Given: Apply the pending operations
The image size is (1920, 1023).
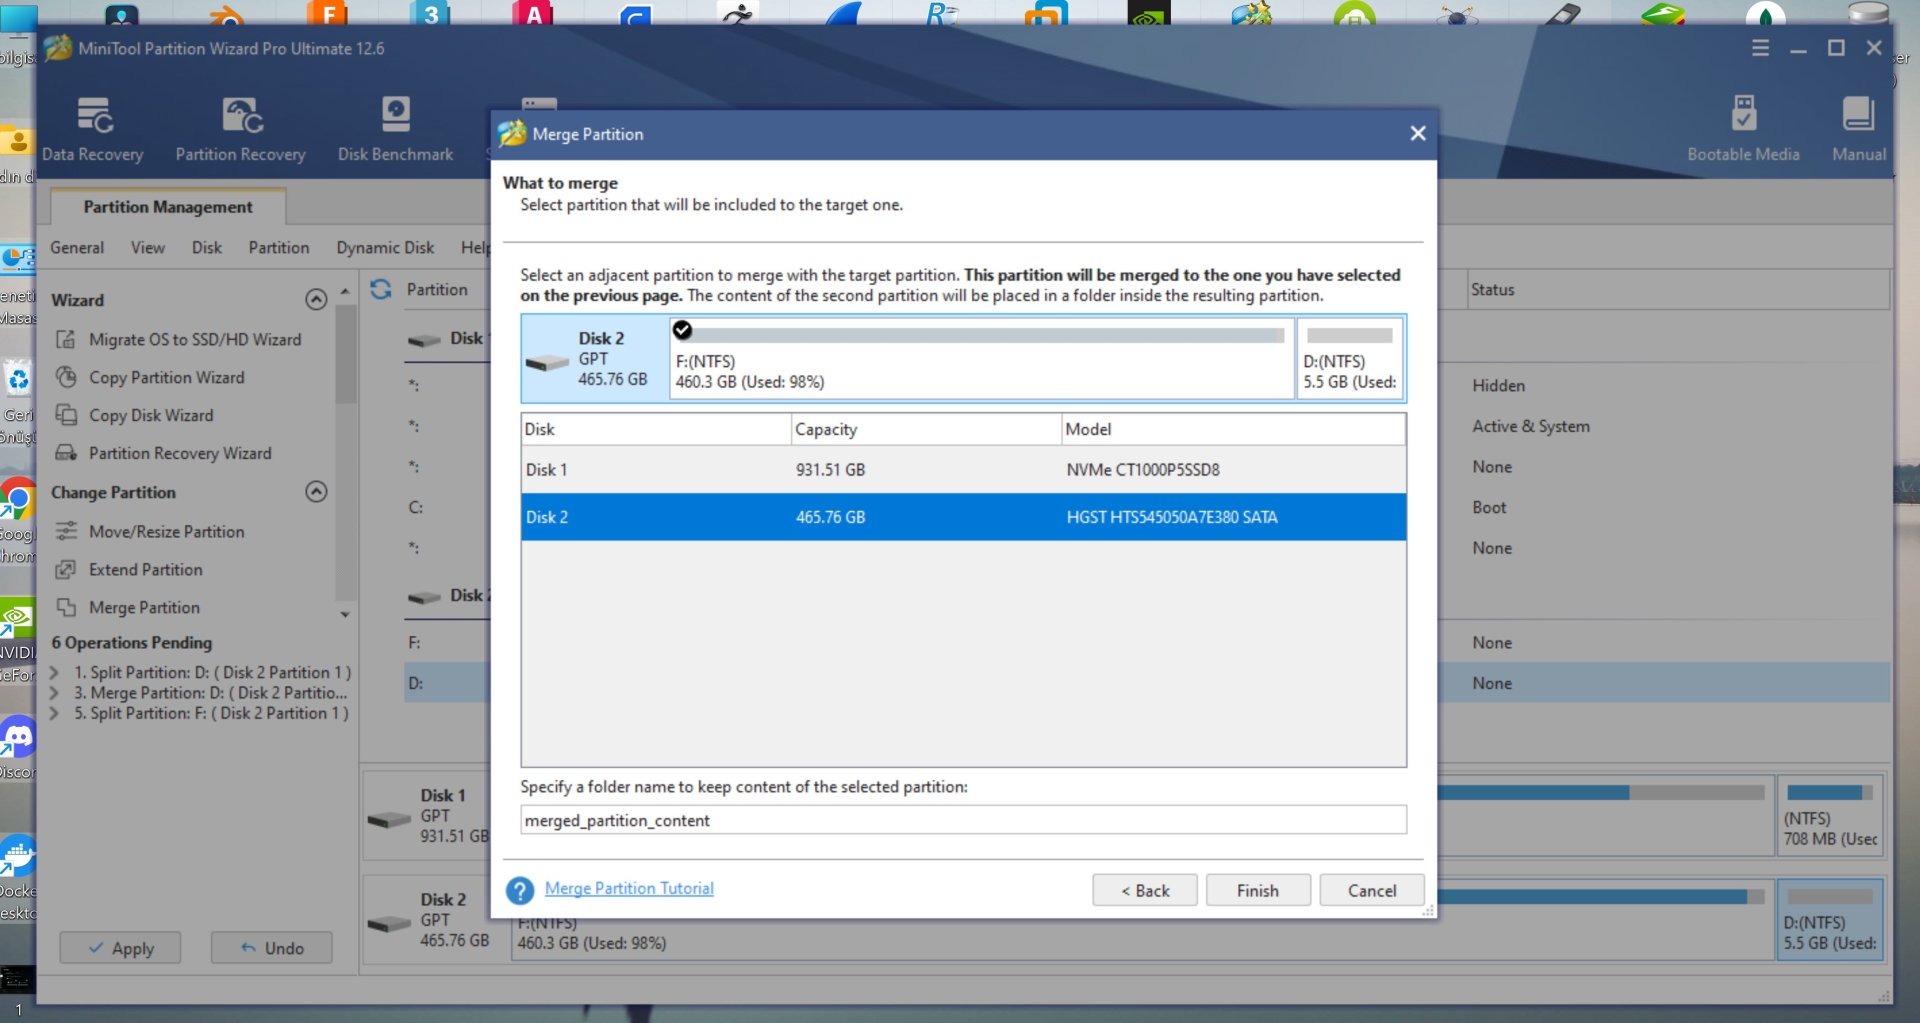Looking at the screenshot, I should click(x=120, y=947).
